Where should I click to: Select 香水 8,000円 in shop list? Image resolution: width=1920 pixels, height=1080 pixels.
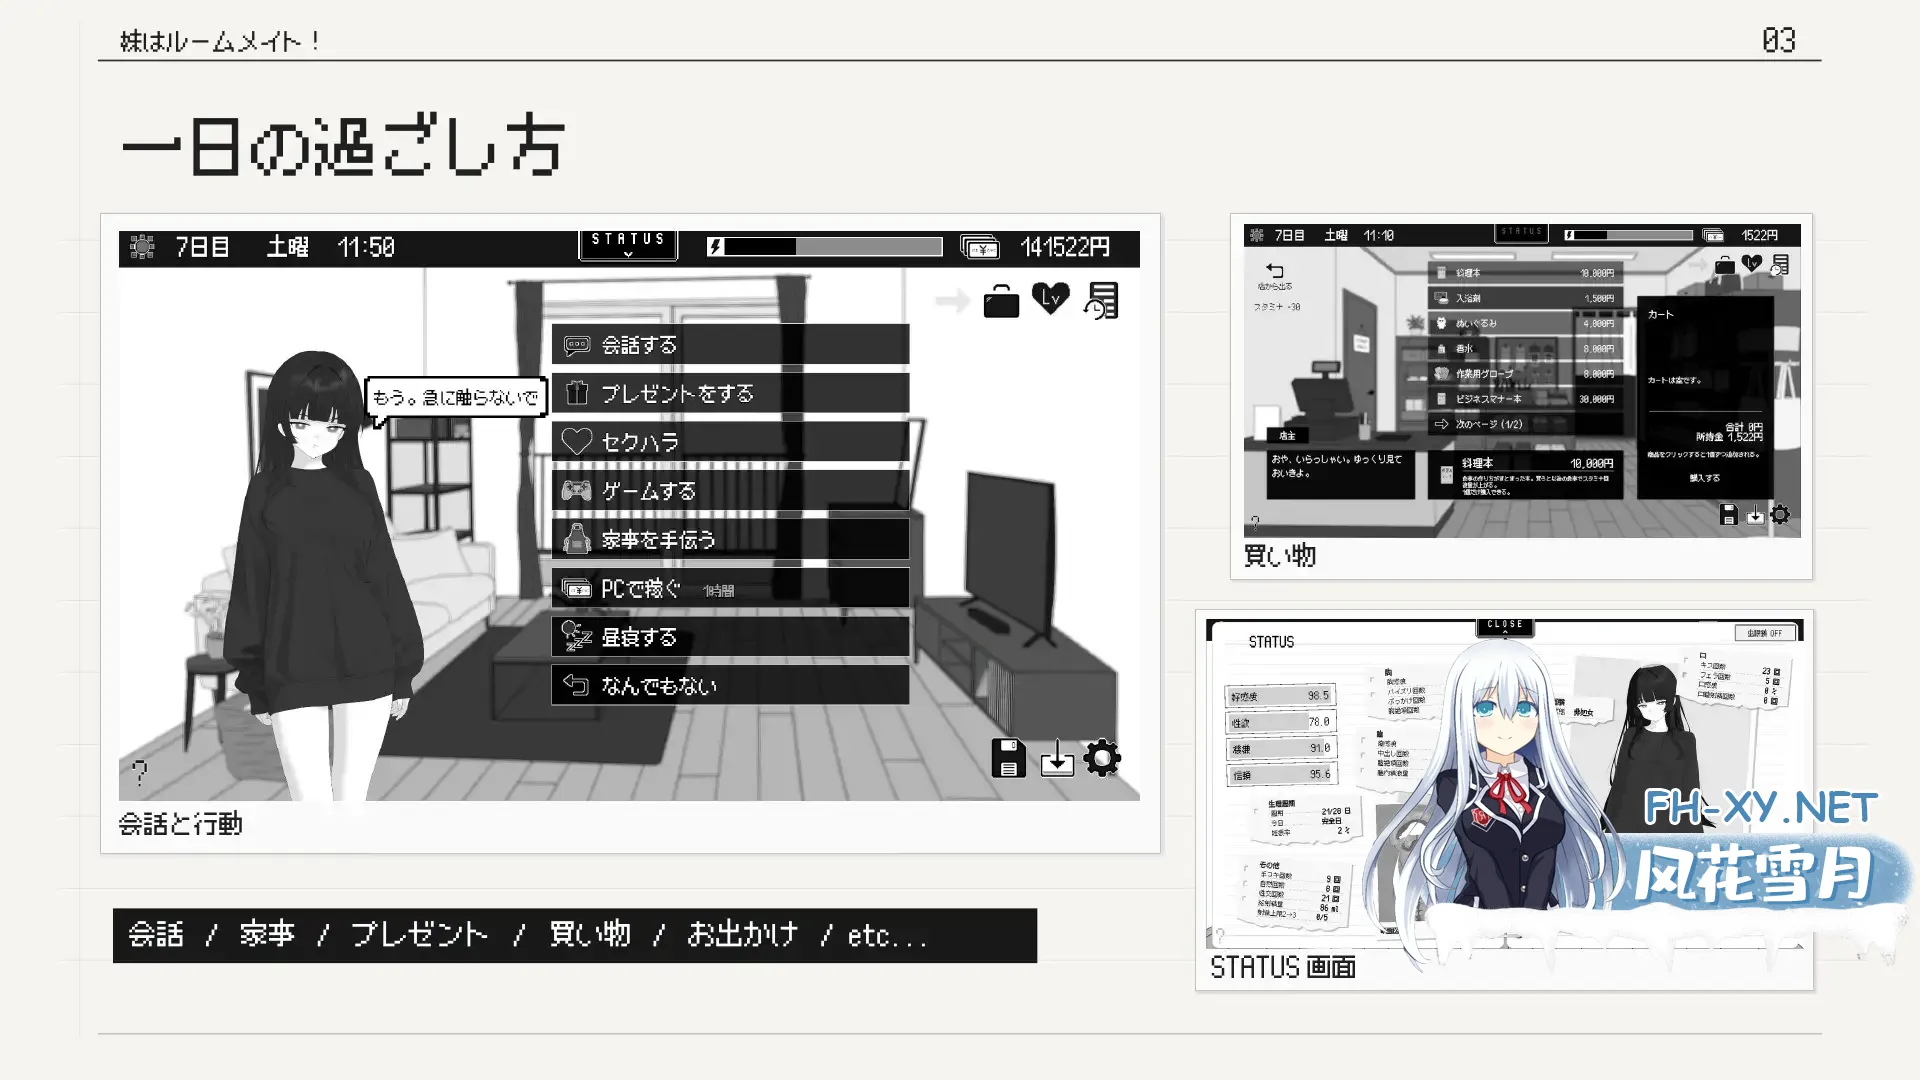tap(1526, 349)
